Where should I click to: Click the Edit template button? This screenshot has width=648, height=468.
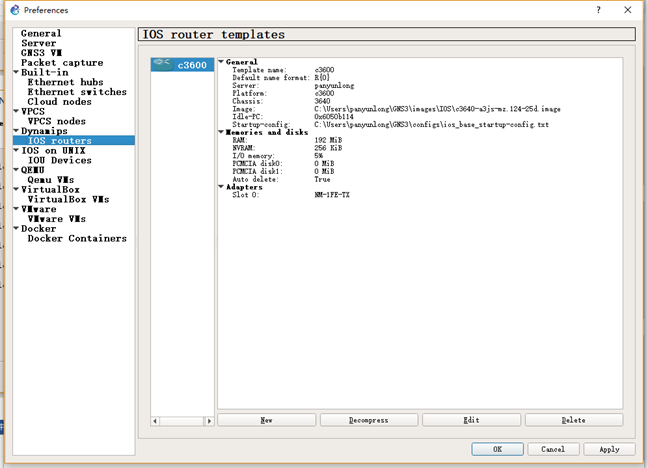pyautogui.click(x=471, y=420)
